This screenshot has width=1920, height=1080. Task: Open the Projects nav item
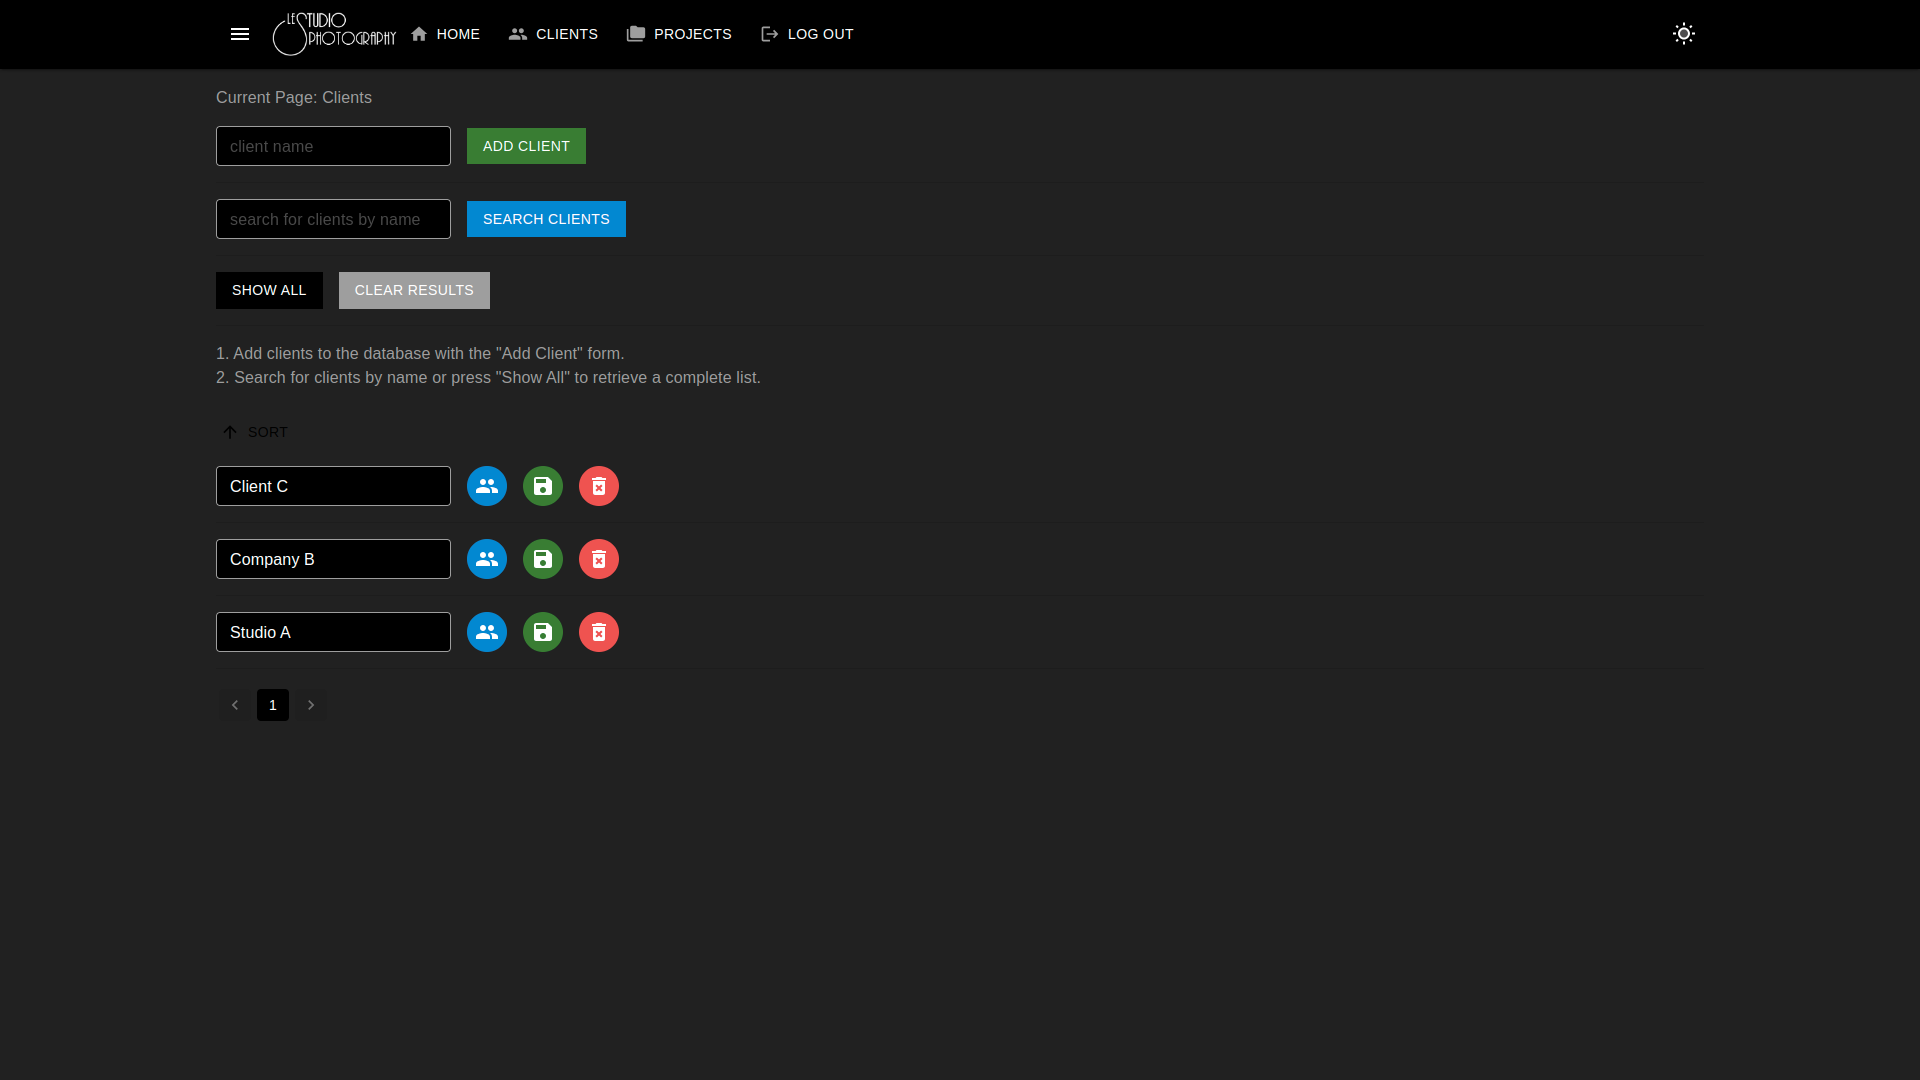click(679, 34)
